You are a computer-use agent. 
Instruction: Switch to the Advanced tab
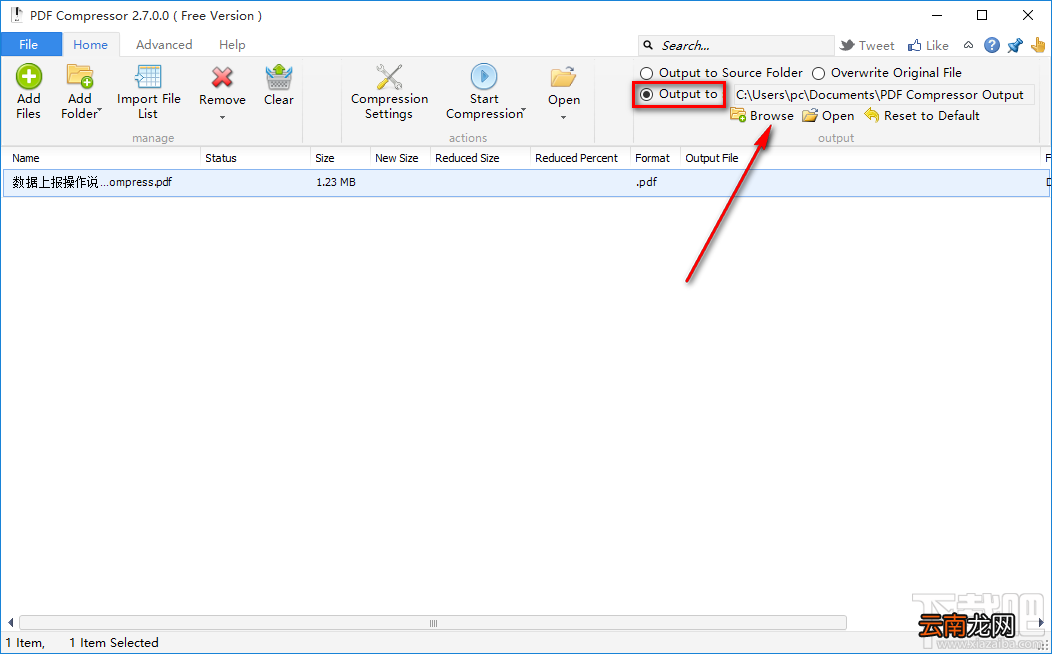pyautogui.click(x=164, y=44)
